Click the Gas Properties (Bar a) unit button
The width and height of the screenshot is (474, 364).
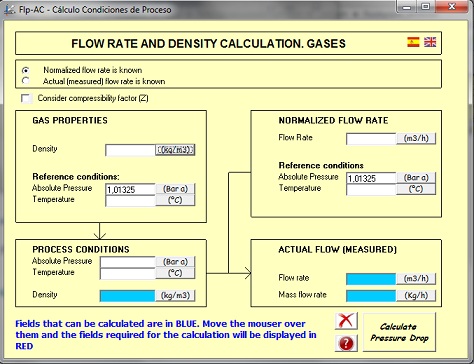coord(175,189)
